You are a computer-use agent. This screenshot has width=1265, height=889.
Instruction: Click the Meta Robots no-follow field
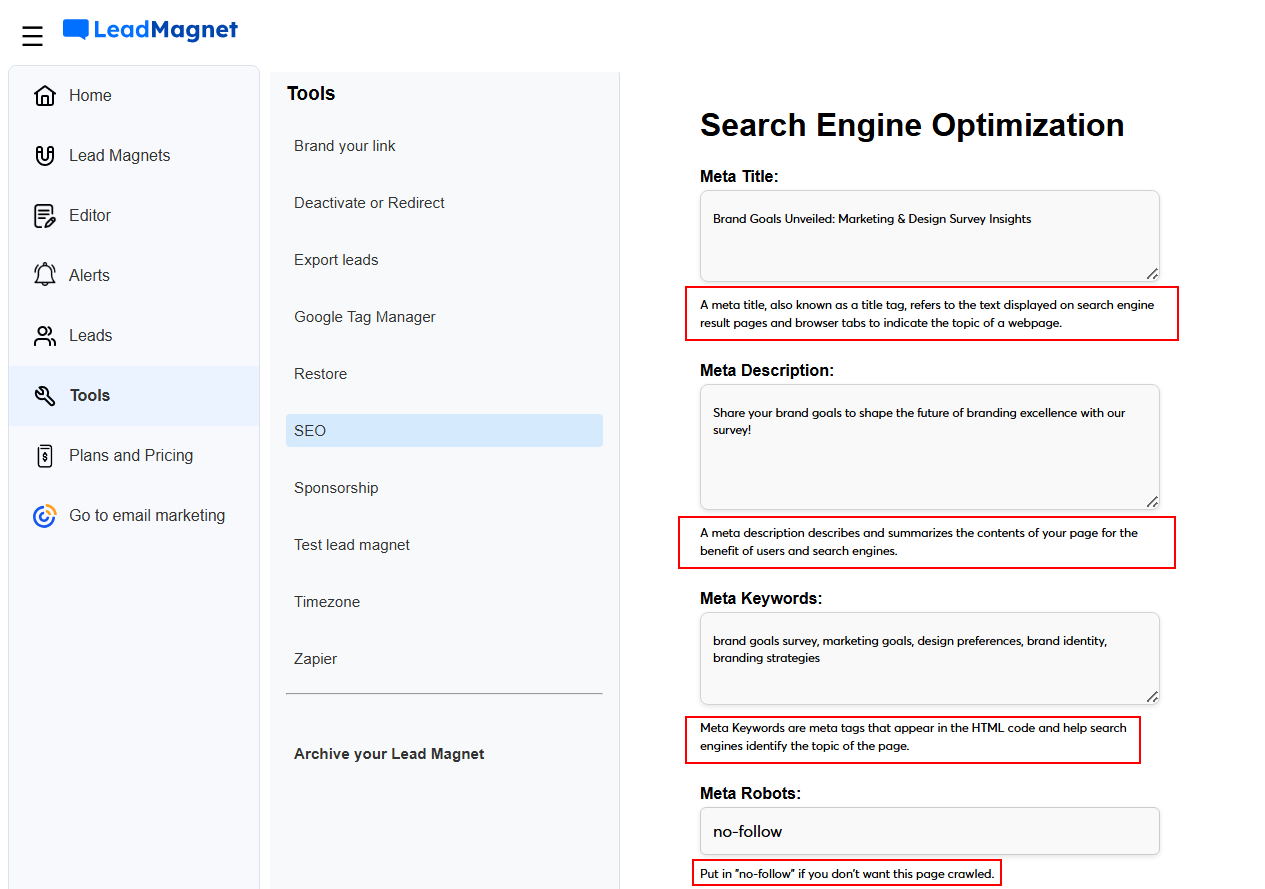pos(929,831)
